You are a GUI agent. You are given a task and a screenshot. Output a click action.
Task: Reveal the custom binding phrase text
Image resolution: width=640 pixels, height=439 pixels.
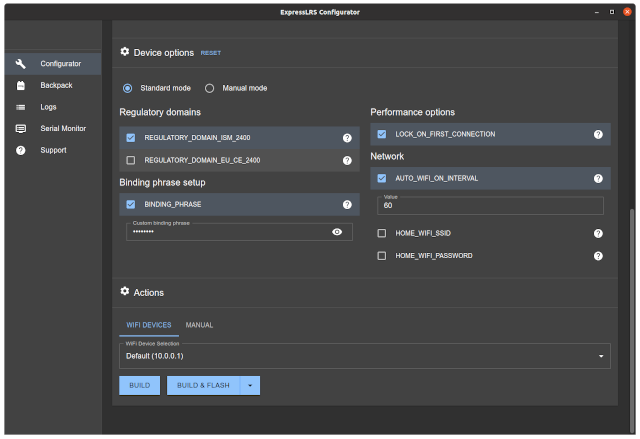(x=337, y=232)
